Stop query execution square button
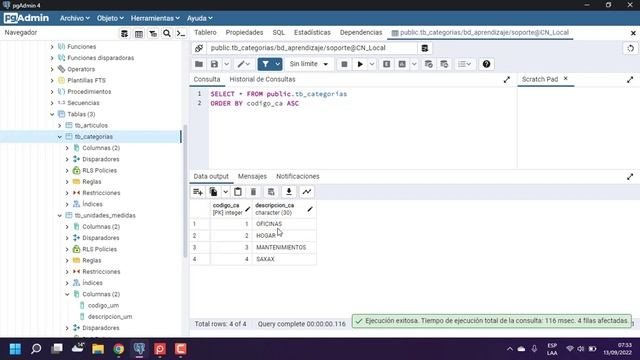Screen dimensions: 640x360 pos(344,64)
